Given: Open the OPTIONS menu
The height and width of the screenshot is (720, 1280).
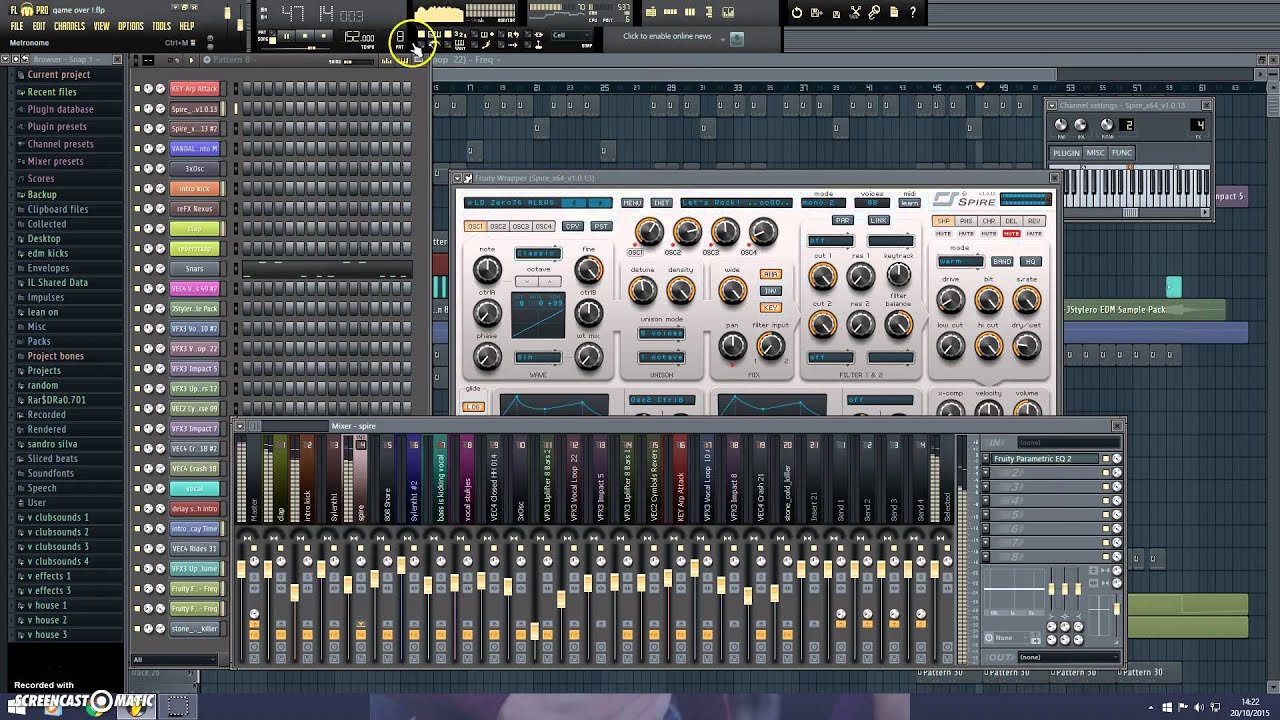Looking at the screenshot, I should click(131, 26).
